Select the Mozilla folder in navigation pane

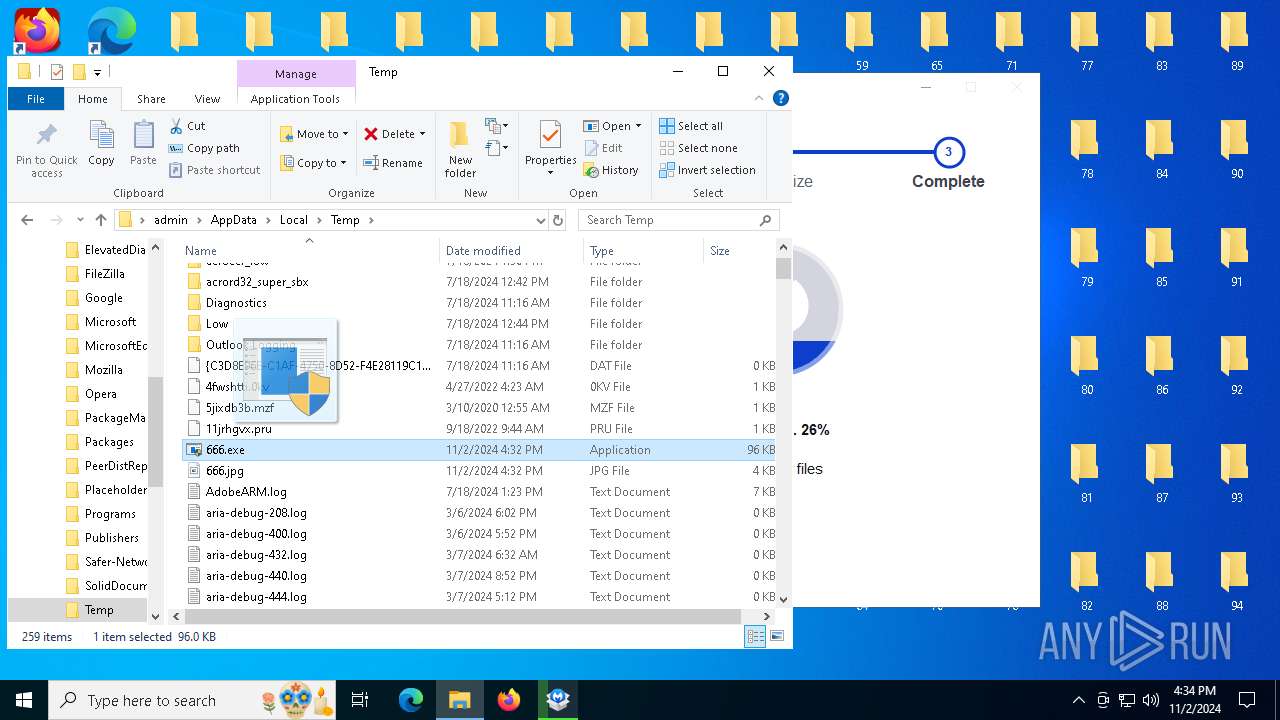click(x=103, y=370)
